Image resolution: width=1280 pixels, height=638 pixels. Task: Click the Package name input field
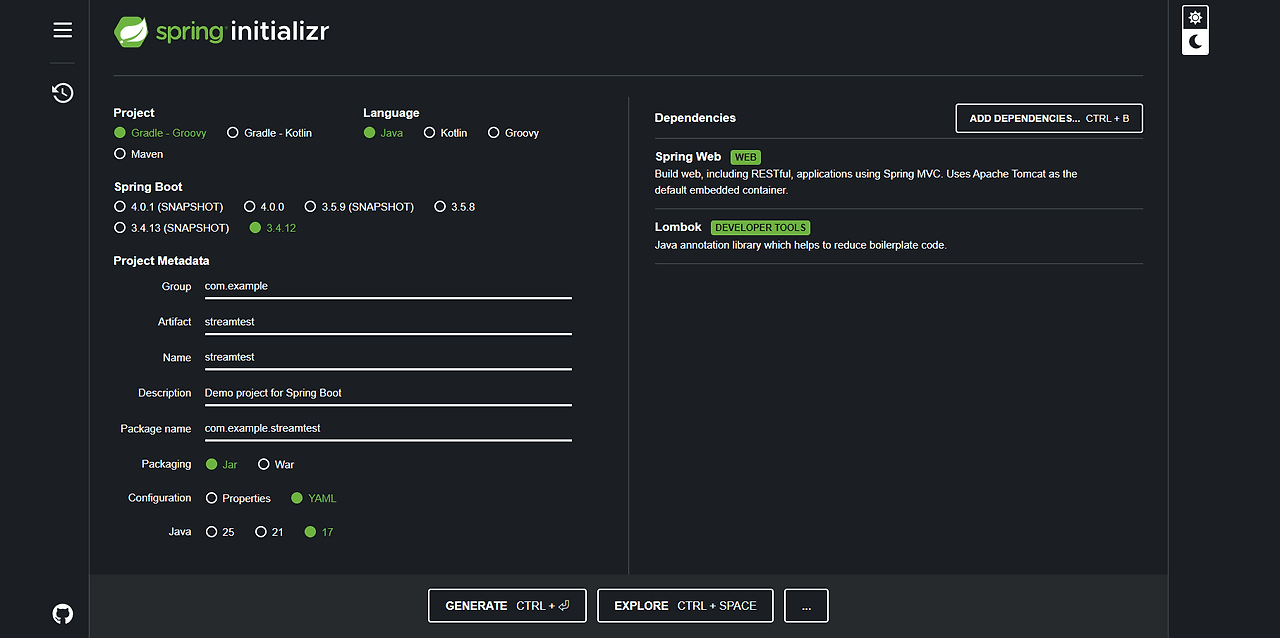click(388, 428)
